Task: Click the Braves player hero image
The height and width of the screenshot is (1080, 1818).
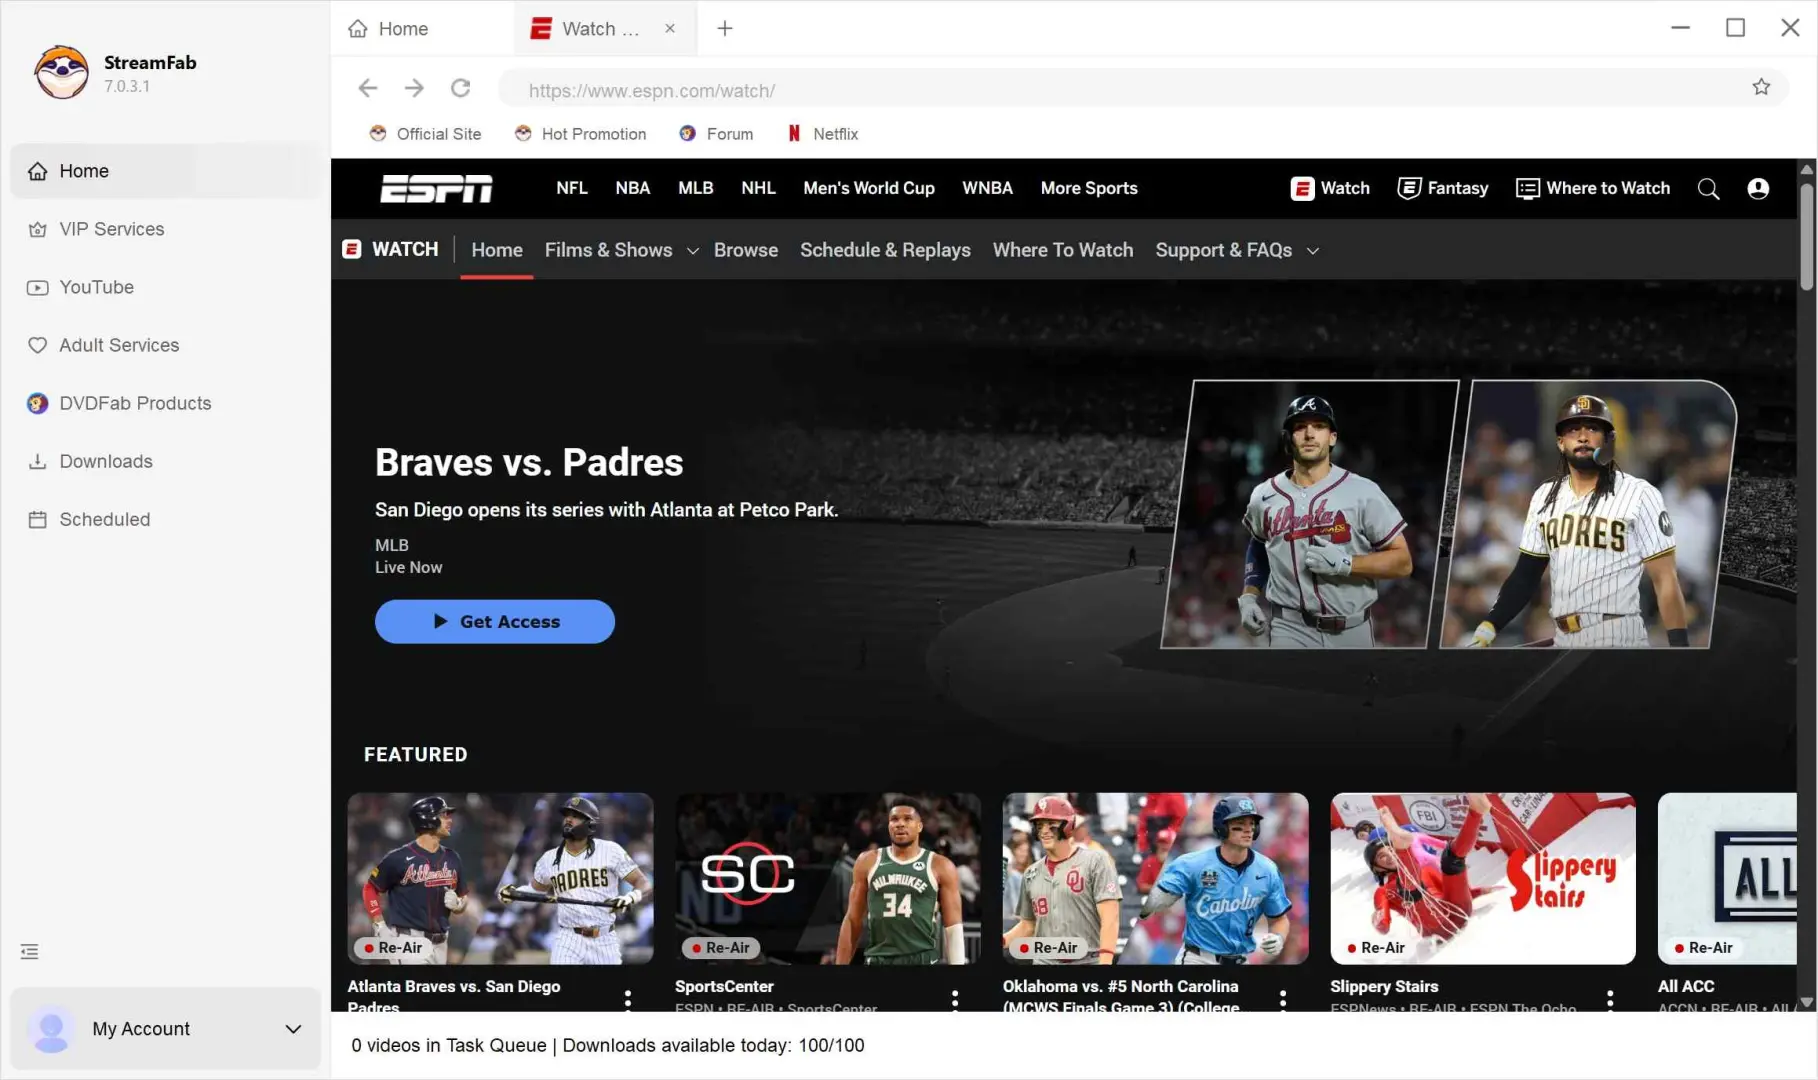Action: point(1310,514)
